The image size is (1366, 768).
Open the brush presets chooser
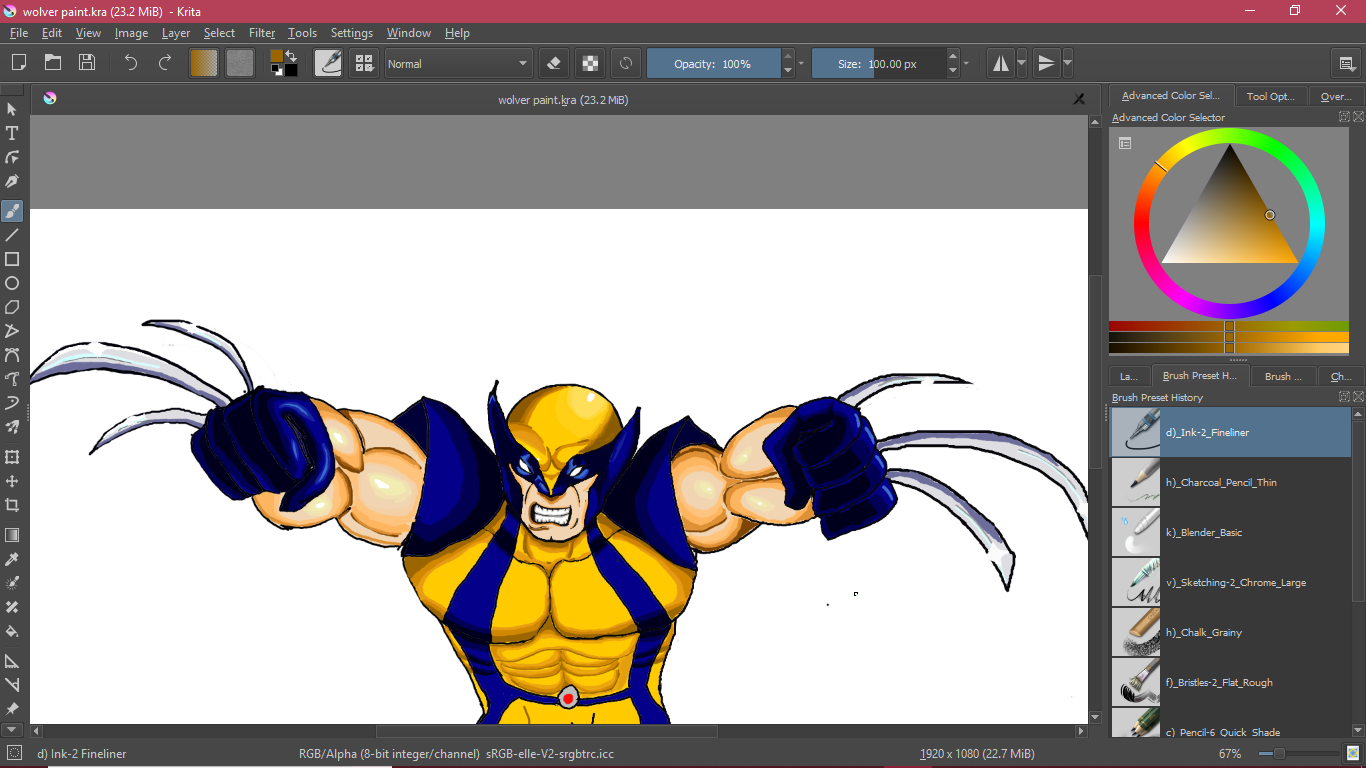click(363, 63)
